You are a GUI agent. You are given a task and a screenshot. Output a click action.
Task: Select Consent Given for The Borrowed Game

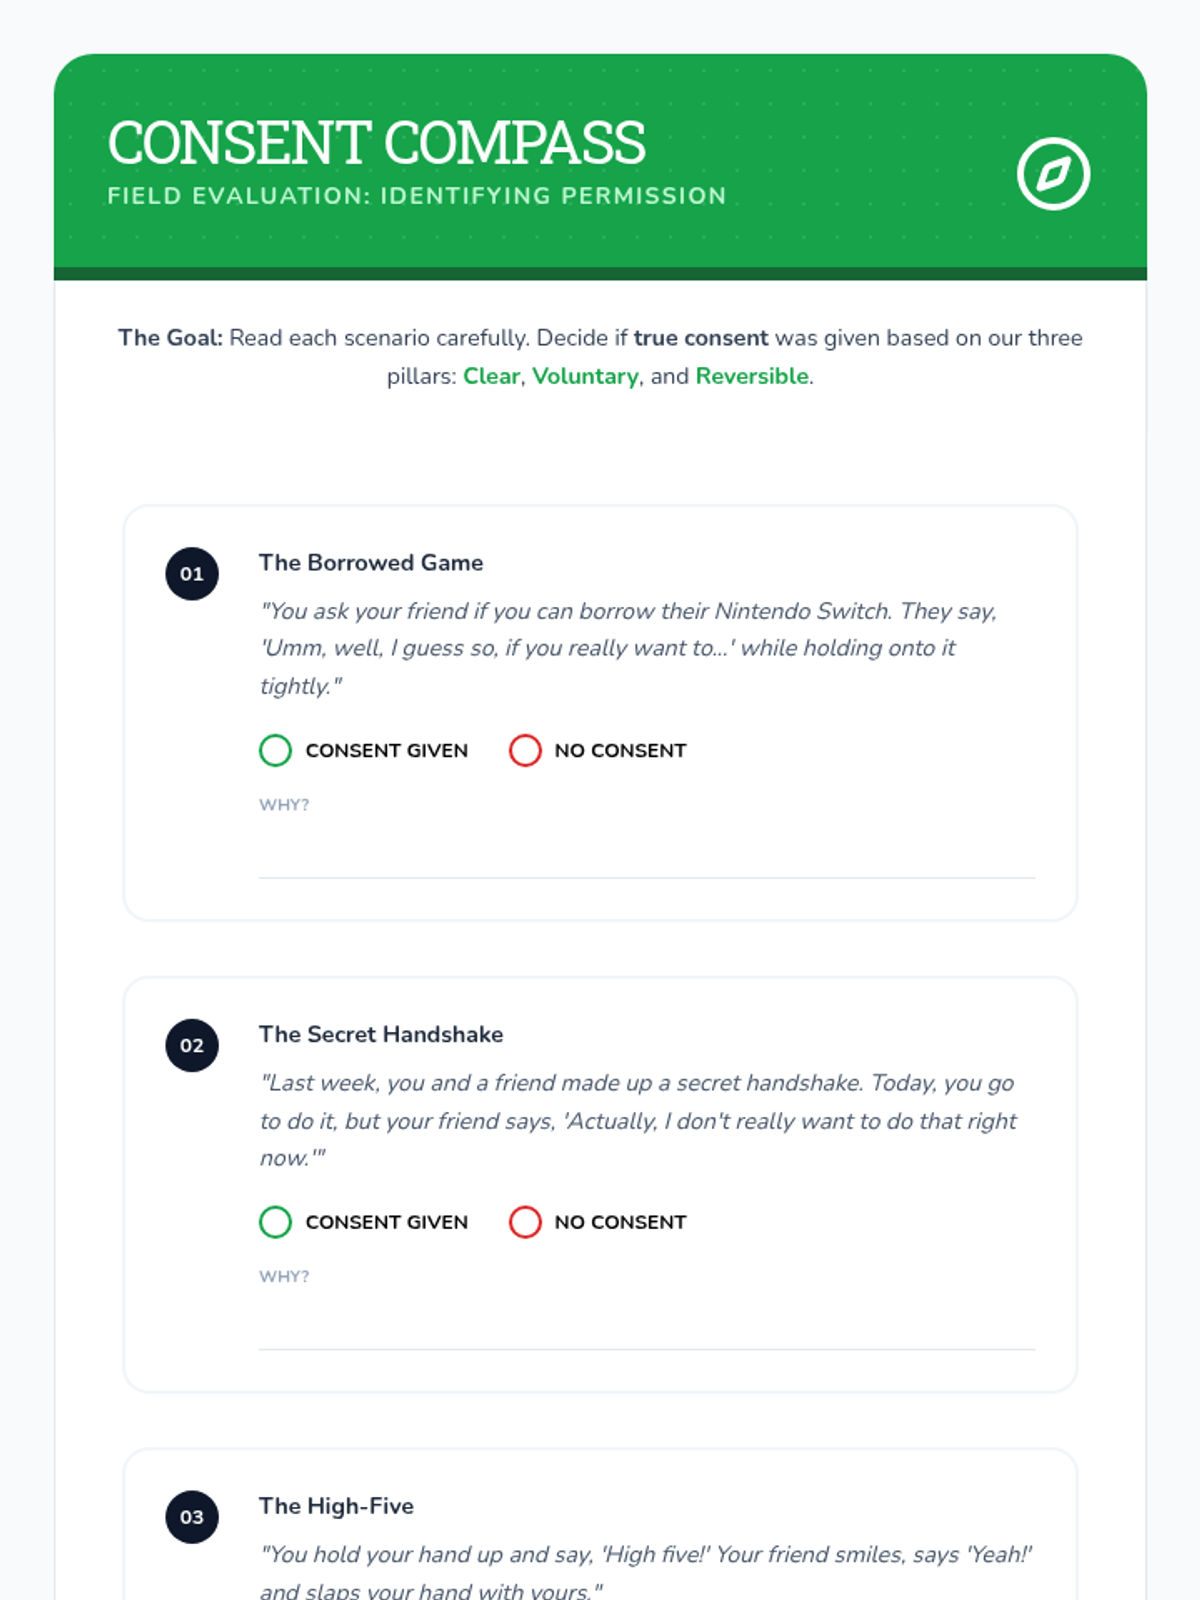click(275, 750)
